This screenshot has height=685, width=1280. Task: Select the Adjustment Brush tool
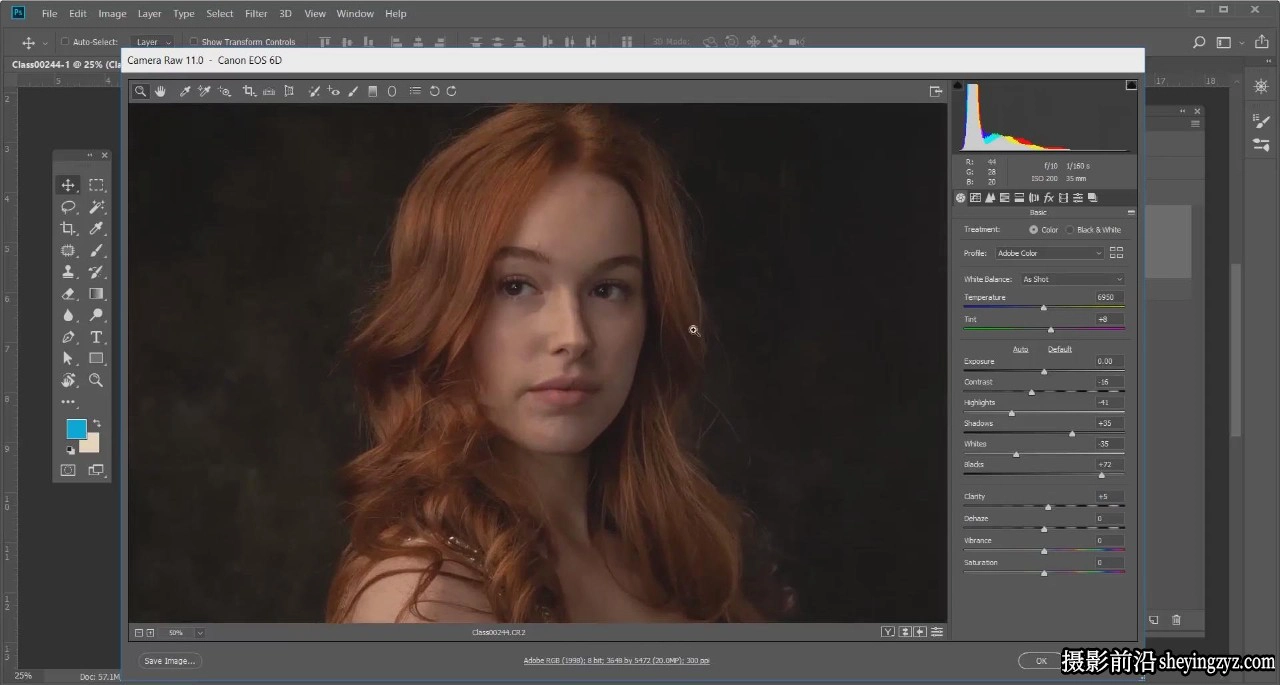click(352, 91)
